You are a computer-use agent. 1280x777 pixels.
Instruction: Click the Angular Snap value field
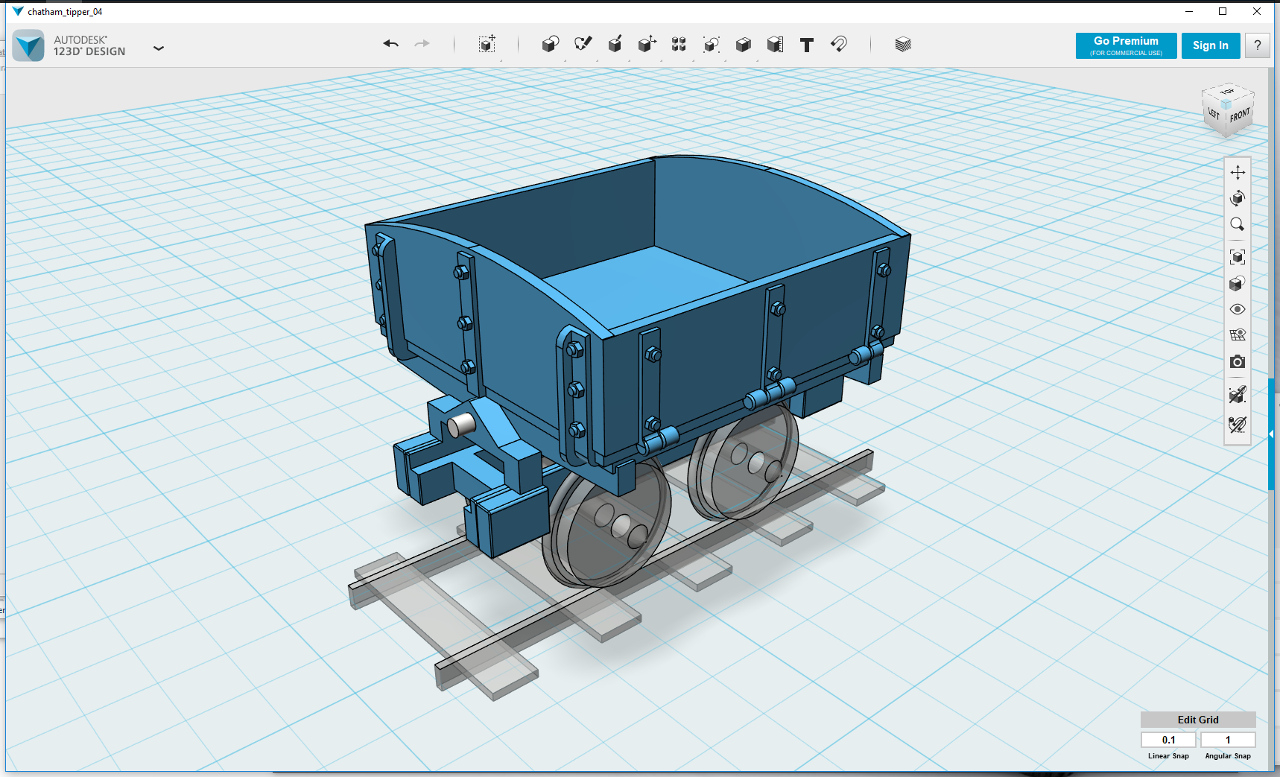click(1228, 740)
